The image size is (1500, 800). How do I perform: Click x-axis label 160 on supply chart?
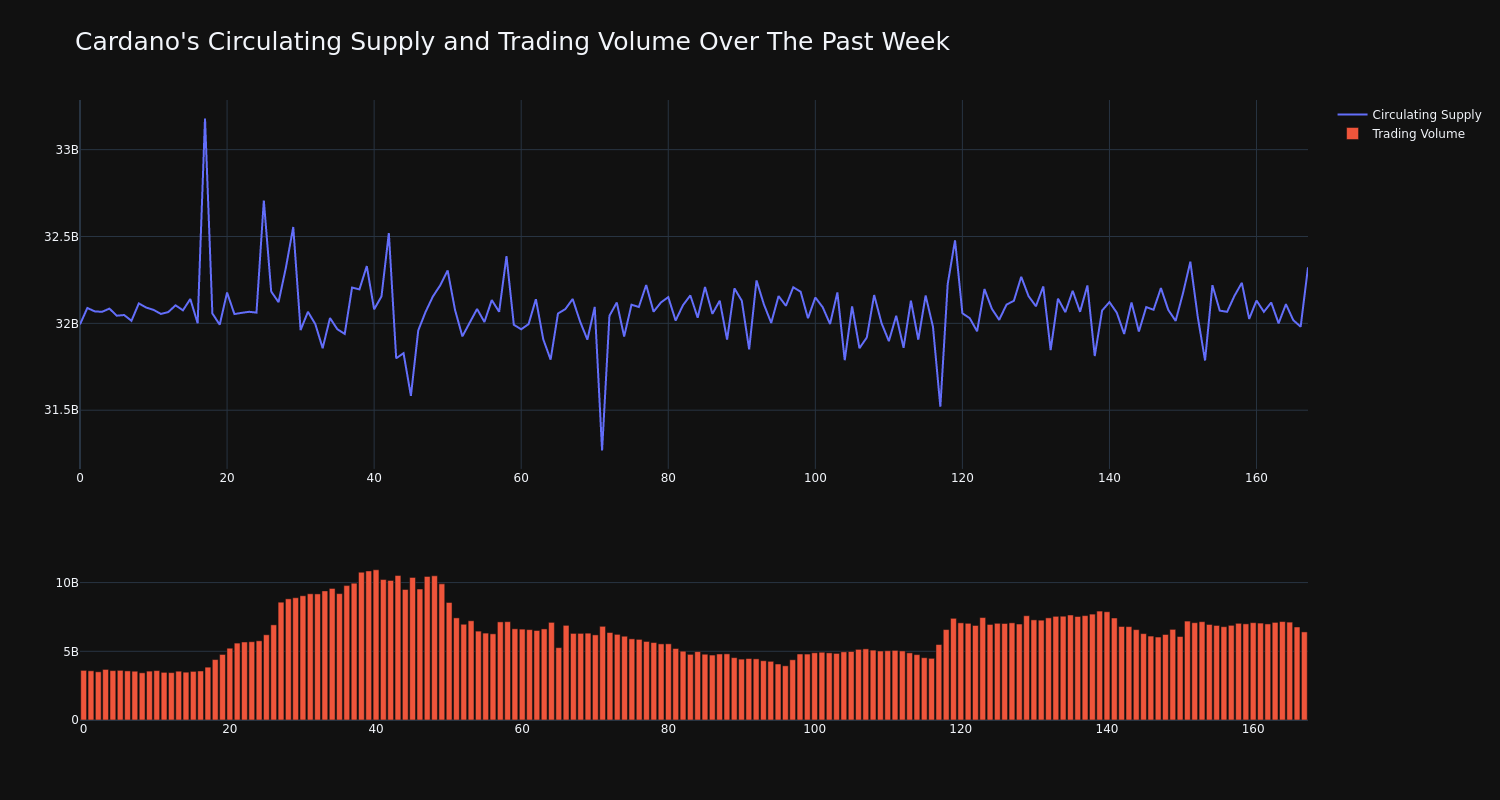1256,478
